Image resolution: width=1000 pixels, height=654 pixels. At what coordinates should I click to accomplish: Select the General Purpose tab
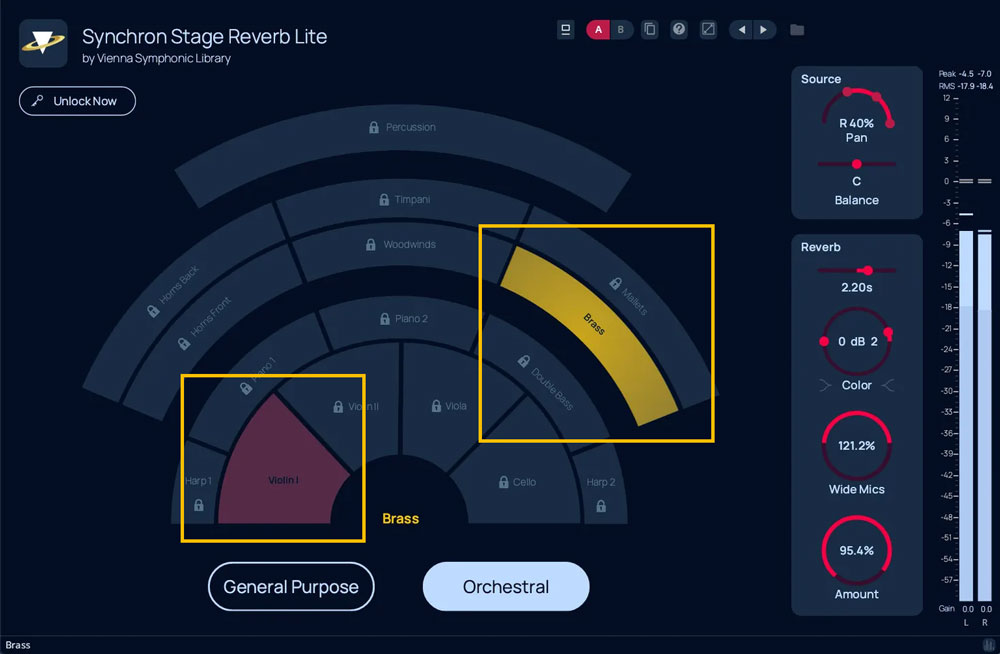pyautogui.click(x=291, y=587)
